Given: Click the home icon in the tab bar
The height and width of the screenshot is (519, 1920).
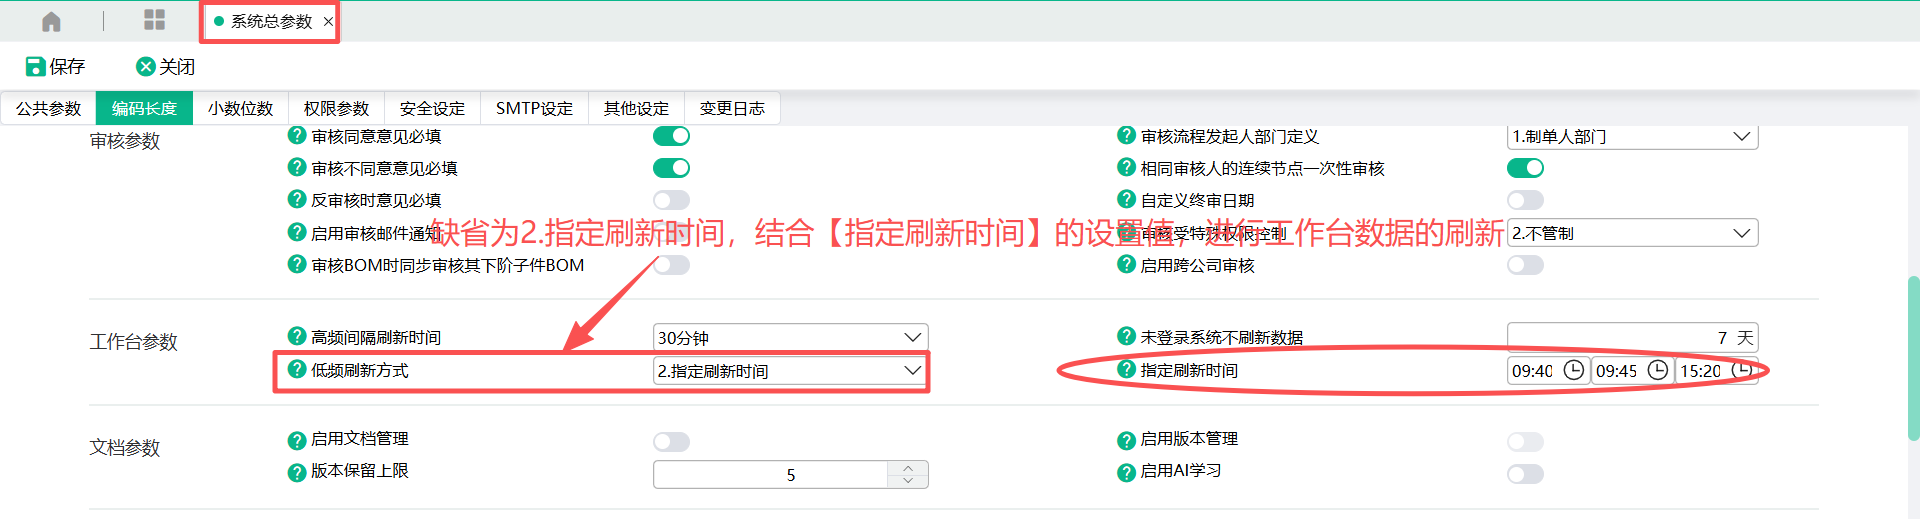Looking at the screenshot, I should click(51, 21).
